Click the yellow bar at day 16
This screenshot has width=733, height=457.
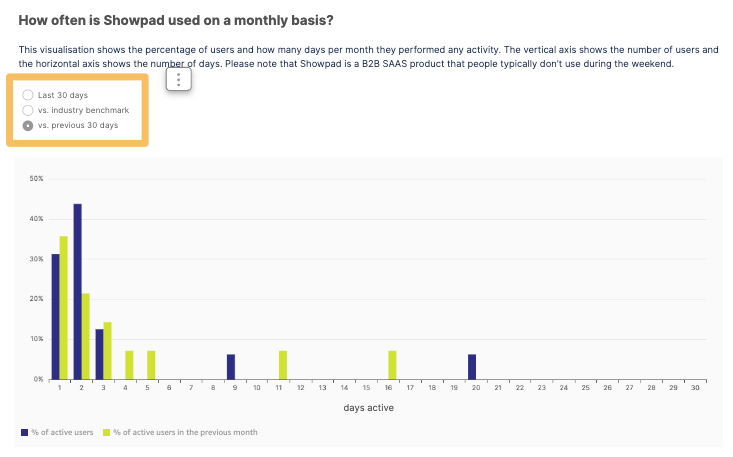coord(392,365)
